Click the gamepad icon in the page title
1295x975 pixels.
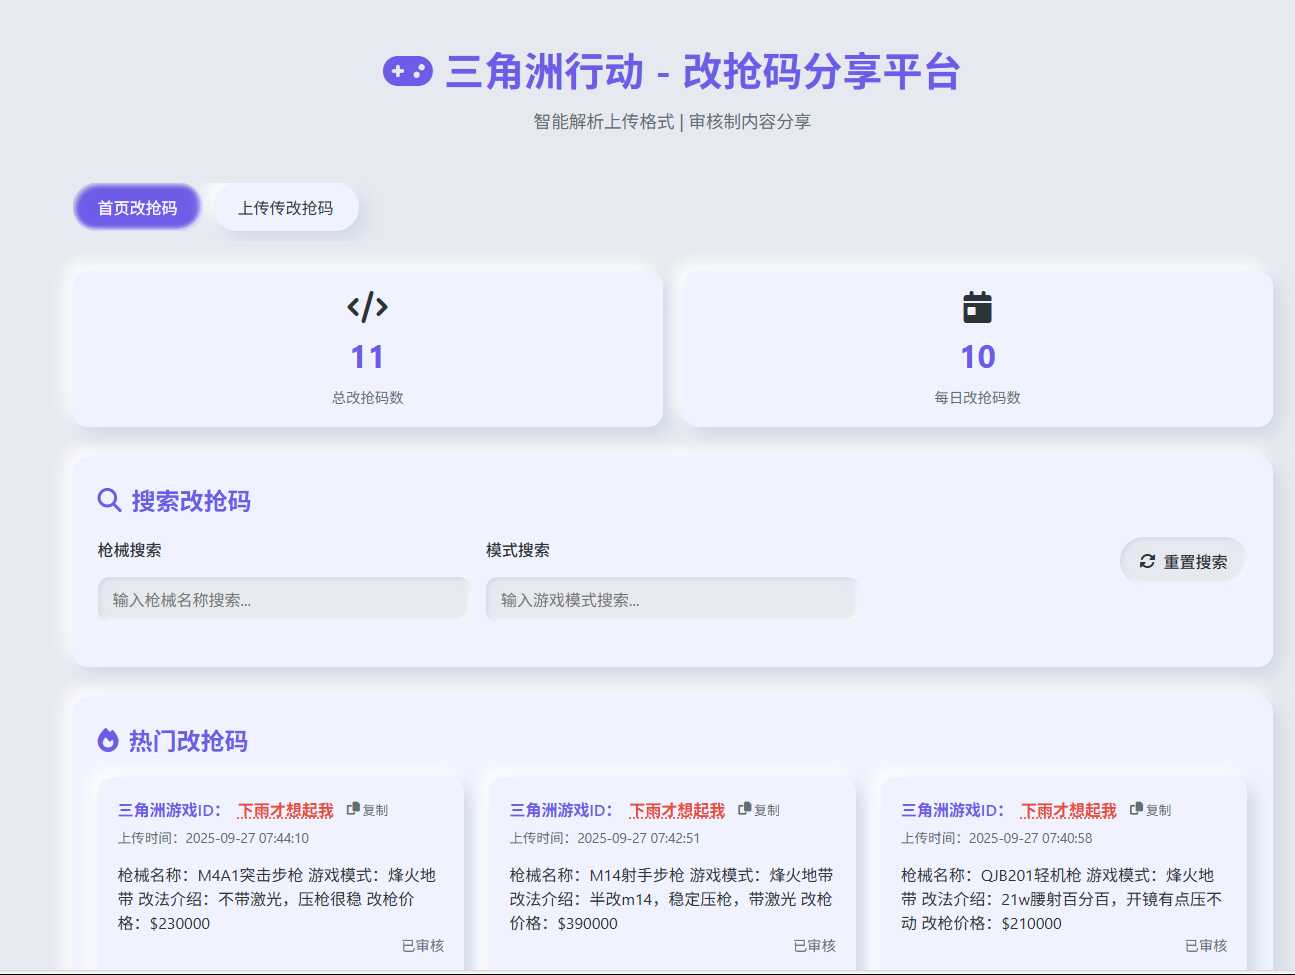[x=408, y=71]
